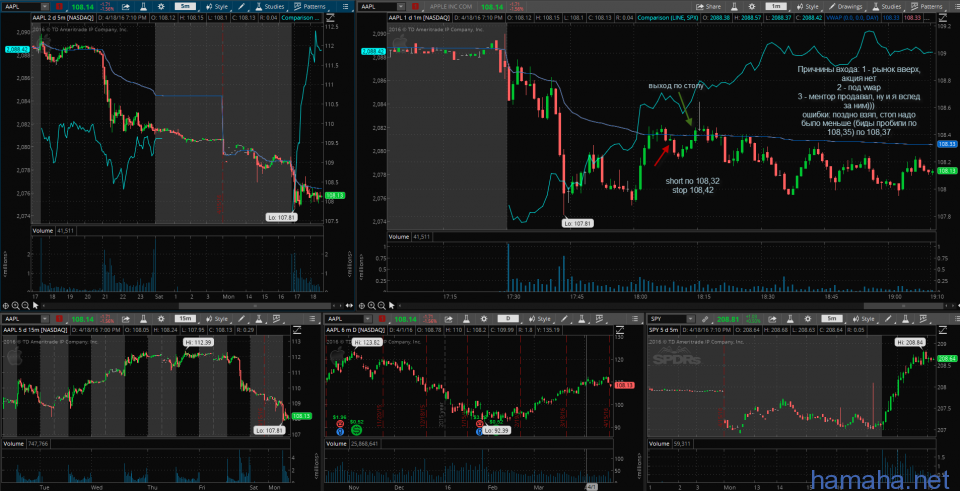960x491 pixels.
Task: Open settings gear in the 15m chart
Action: tap(161, 319)
